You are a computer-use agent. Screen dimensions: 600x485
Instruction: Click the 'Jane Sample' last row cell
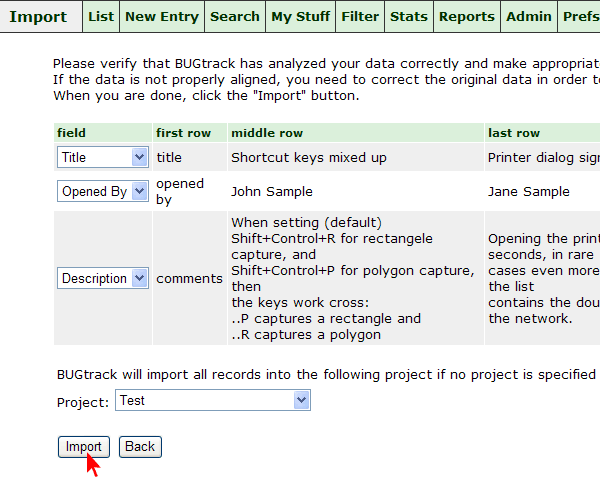529,191
